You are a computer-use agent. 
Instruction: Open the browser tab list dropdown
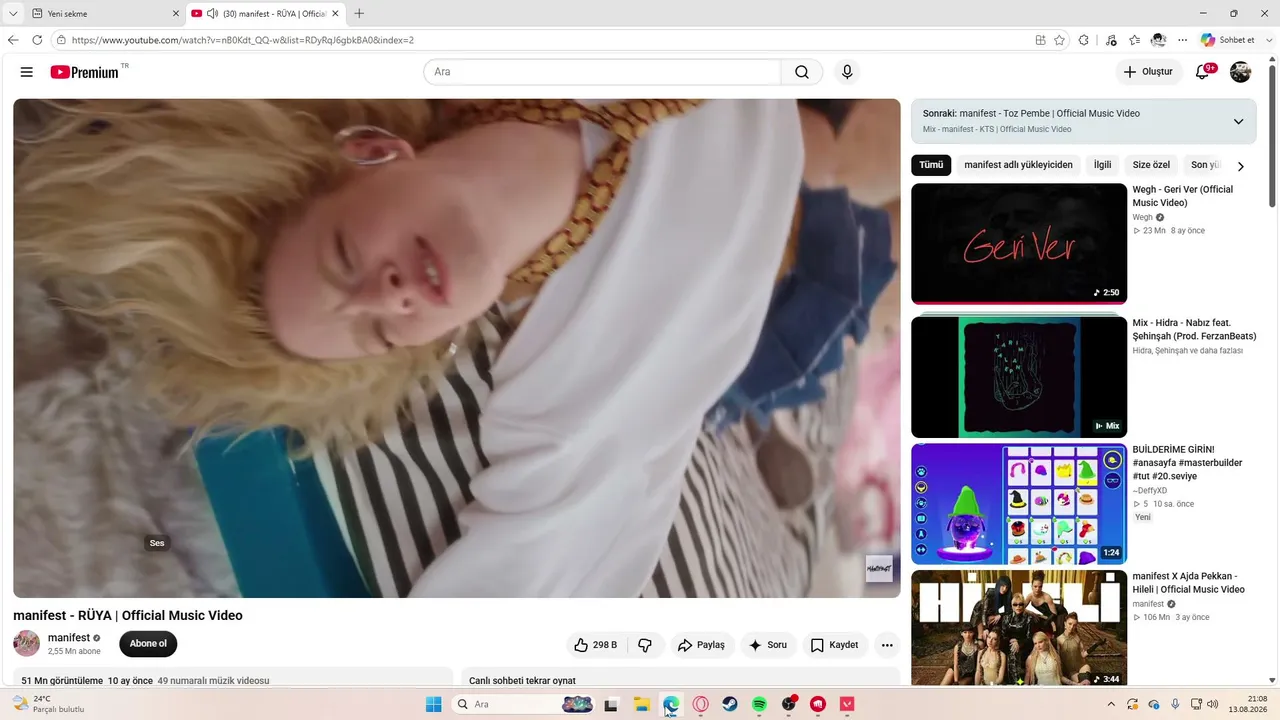pyautogui.click(x=13, y=13)
